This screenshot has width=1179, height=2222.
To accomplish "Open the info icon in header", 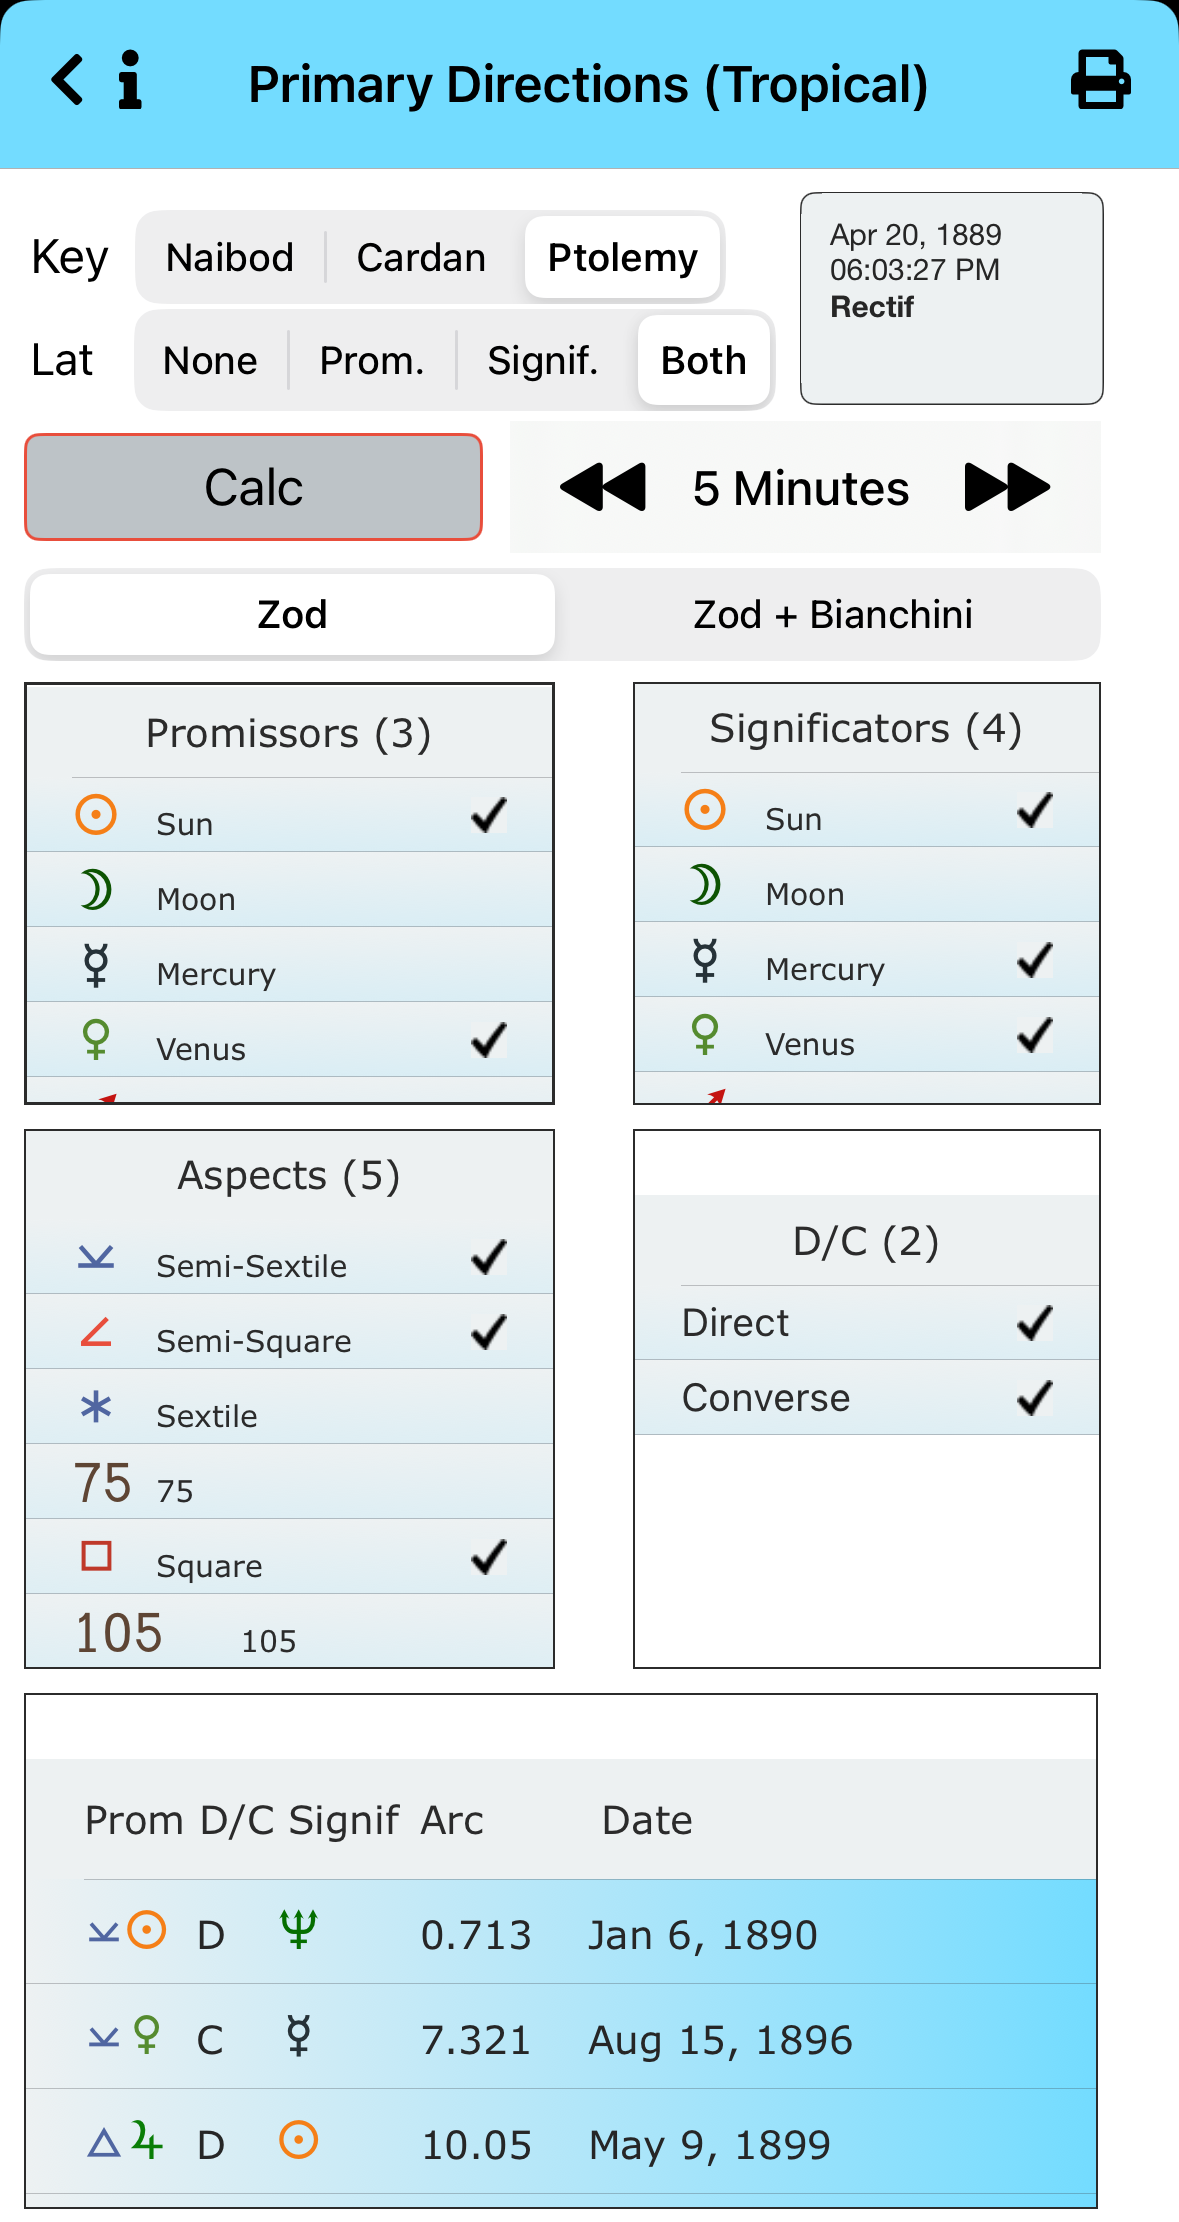I will tap(130, 80).
